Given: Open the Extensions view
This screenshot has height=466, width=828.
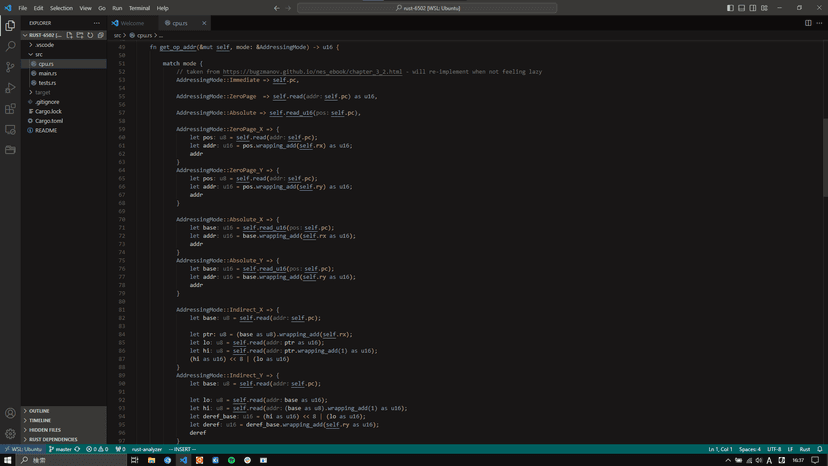Looking at the screenshot, I should (10, 109).
